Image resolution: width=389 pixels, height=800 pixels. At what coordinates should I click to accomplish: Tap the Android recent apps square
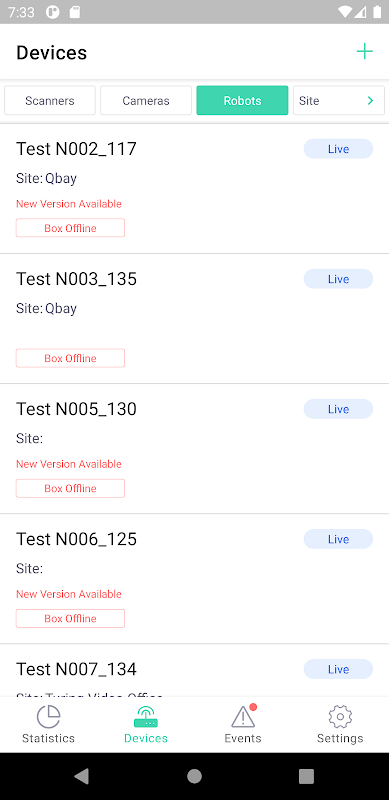point(306,776)
